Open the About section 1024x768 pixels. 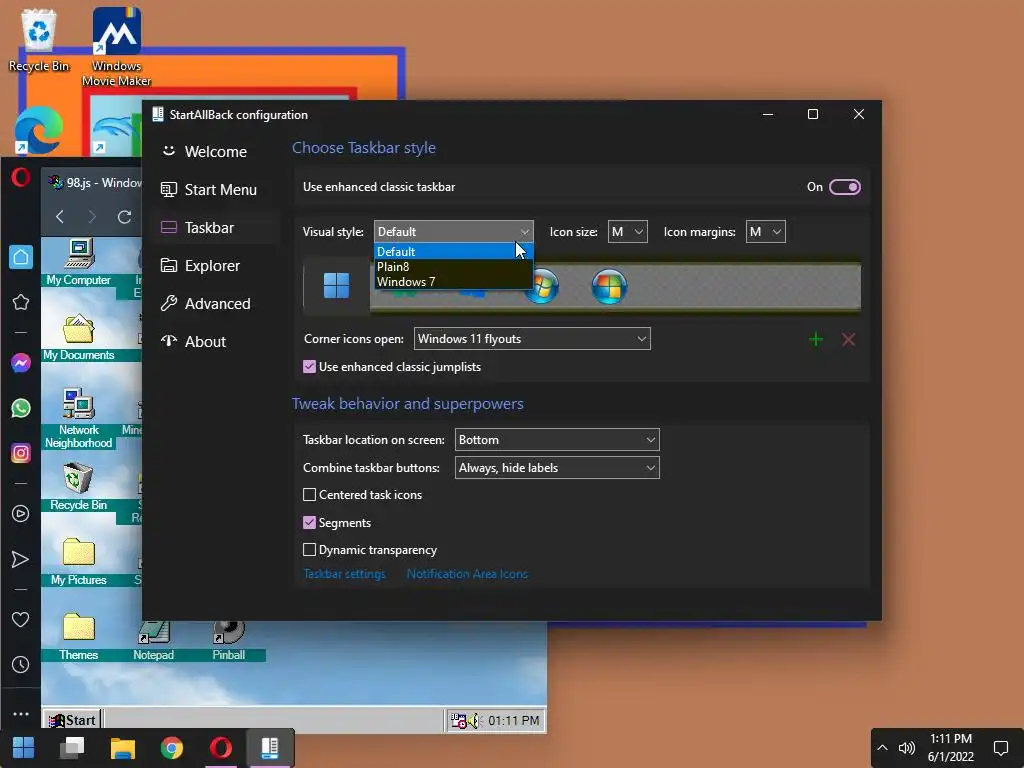216,342
